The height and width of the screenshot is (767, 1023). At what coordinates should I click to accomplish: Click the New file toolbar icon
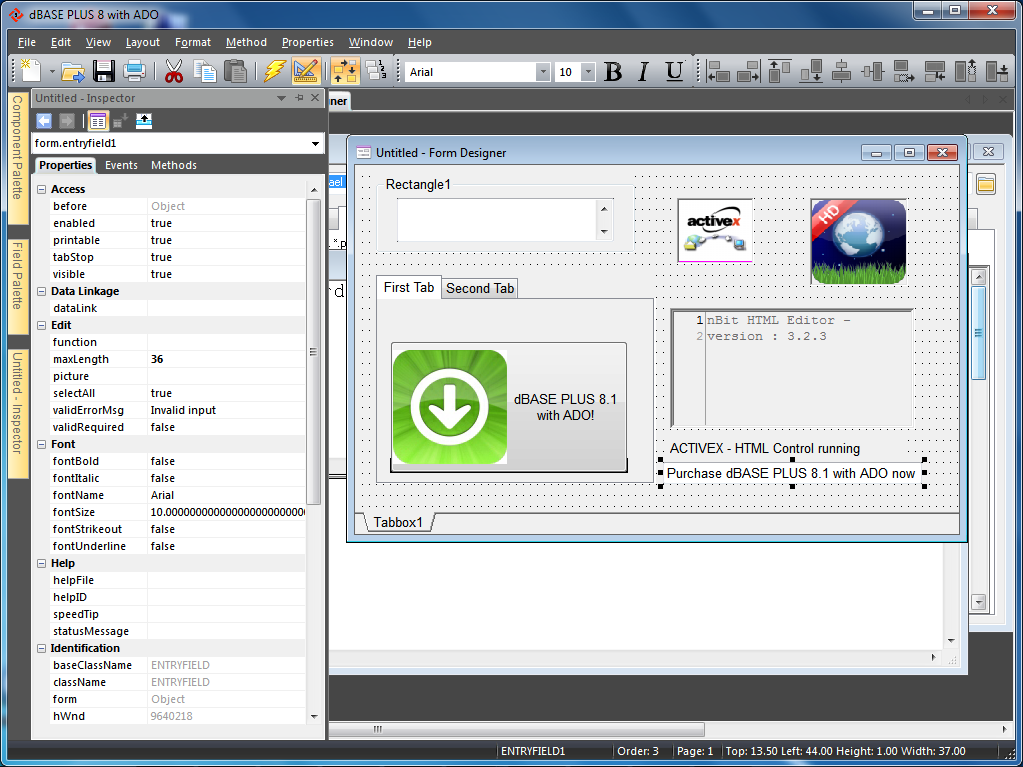31,71
